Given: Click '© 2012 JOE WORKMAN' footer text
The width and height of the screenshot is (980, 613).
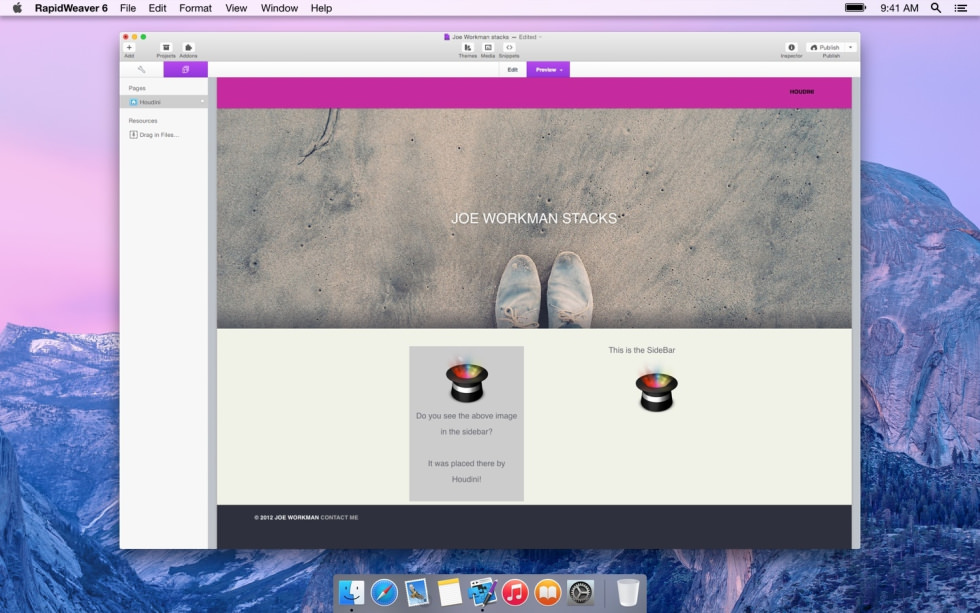Looking at the screenshot, I should 286,517.
